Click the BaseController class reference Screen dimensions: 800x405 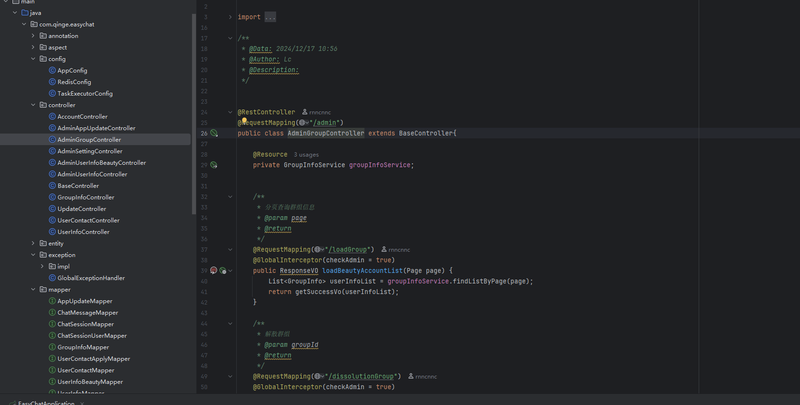click(x=425, y=133)
